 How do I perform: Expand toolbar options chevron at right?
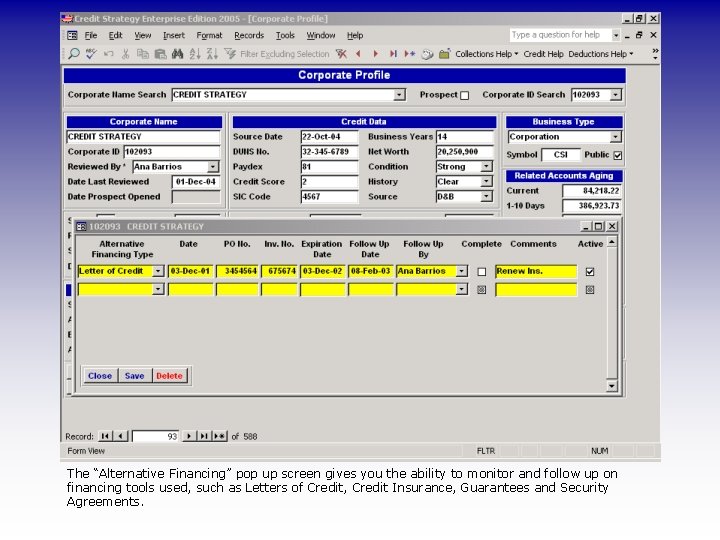pos(655,54)
